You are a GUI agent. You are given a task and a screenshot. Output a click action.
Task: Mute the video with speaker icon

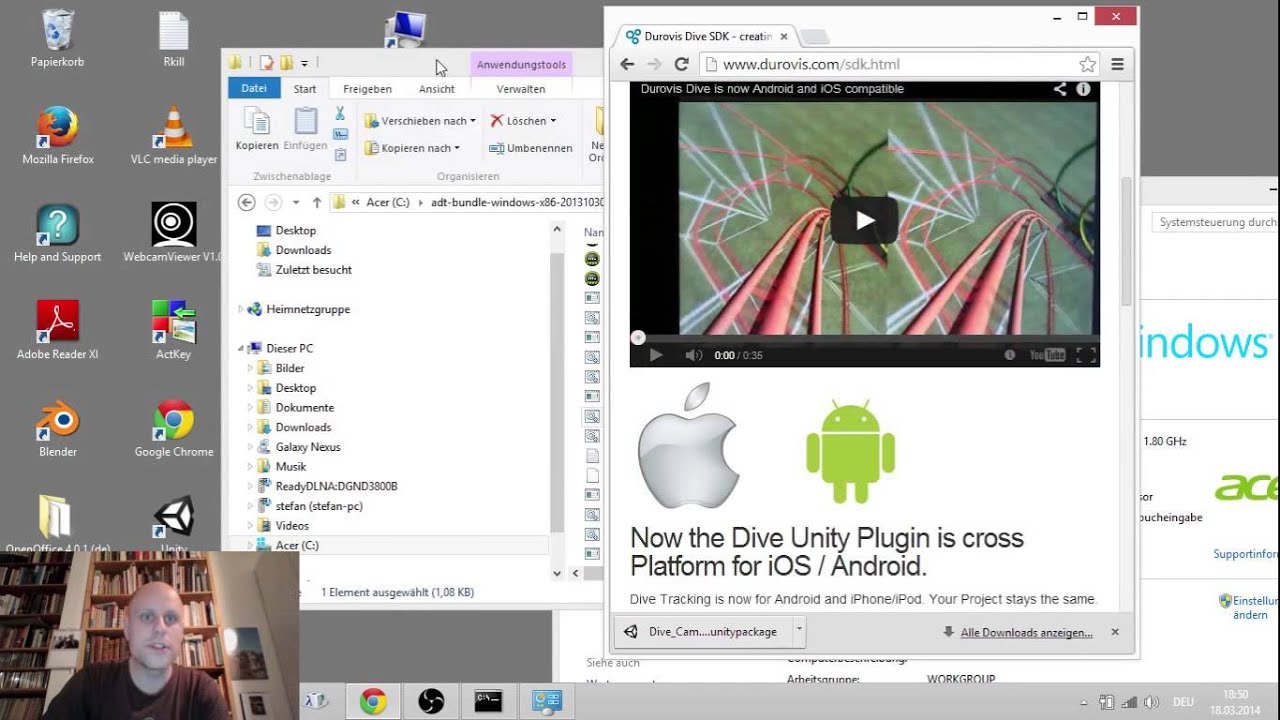click(693, 355)
